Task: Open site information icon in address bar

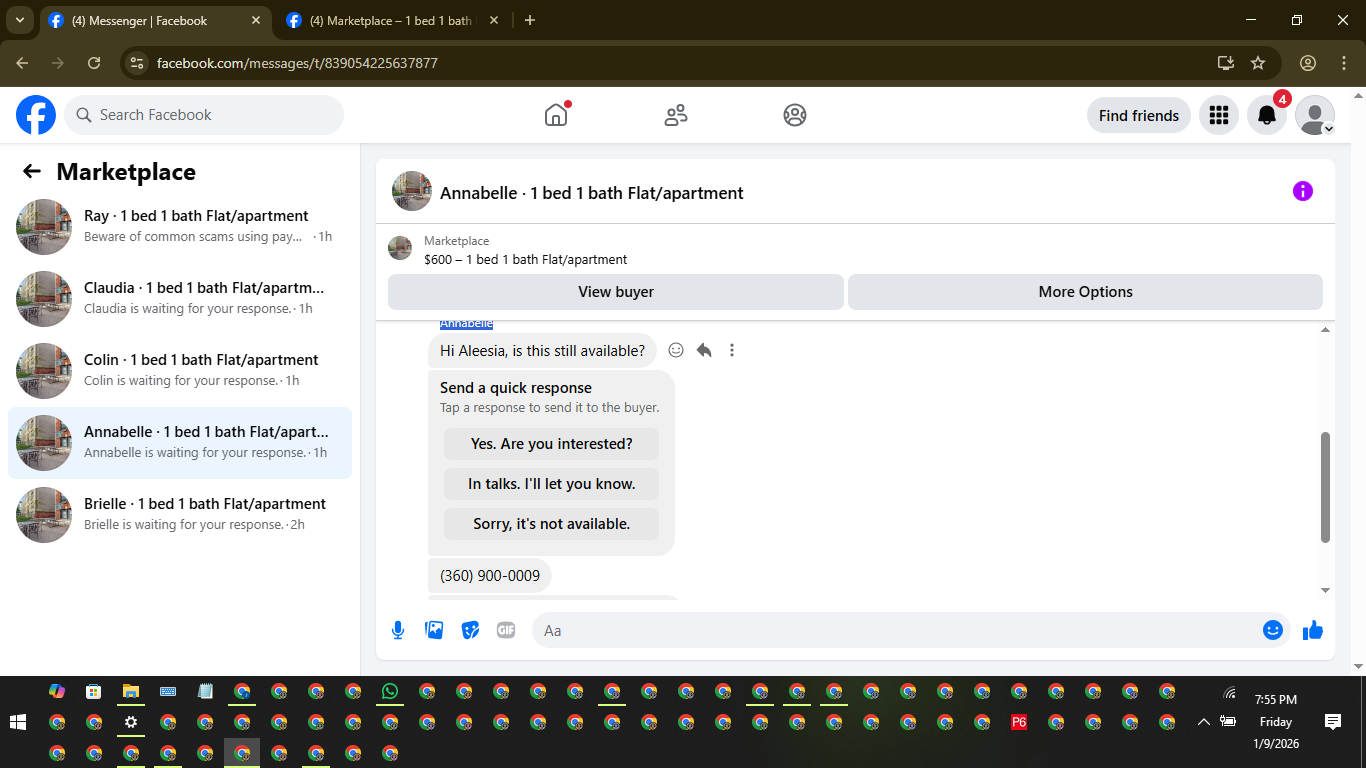Action: coord(138,63)
